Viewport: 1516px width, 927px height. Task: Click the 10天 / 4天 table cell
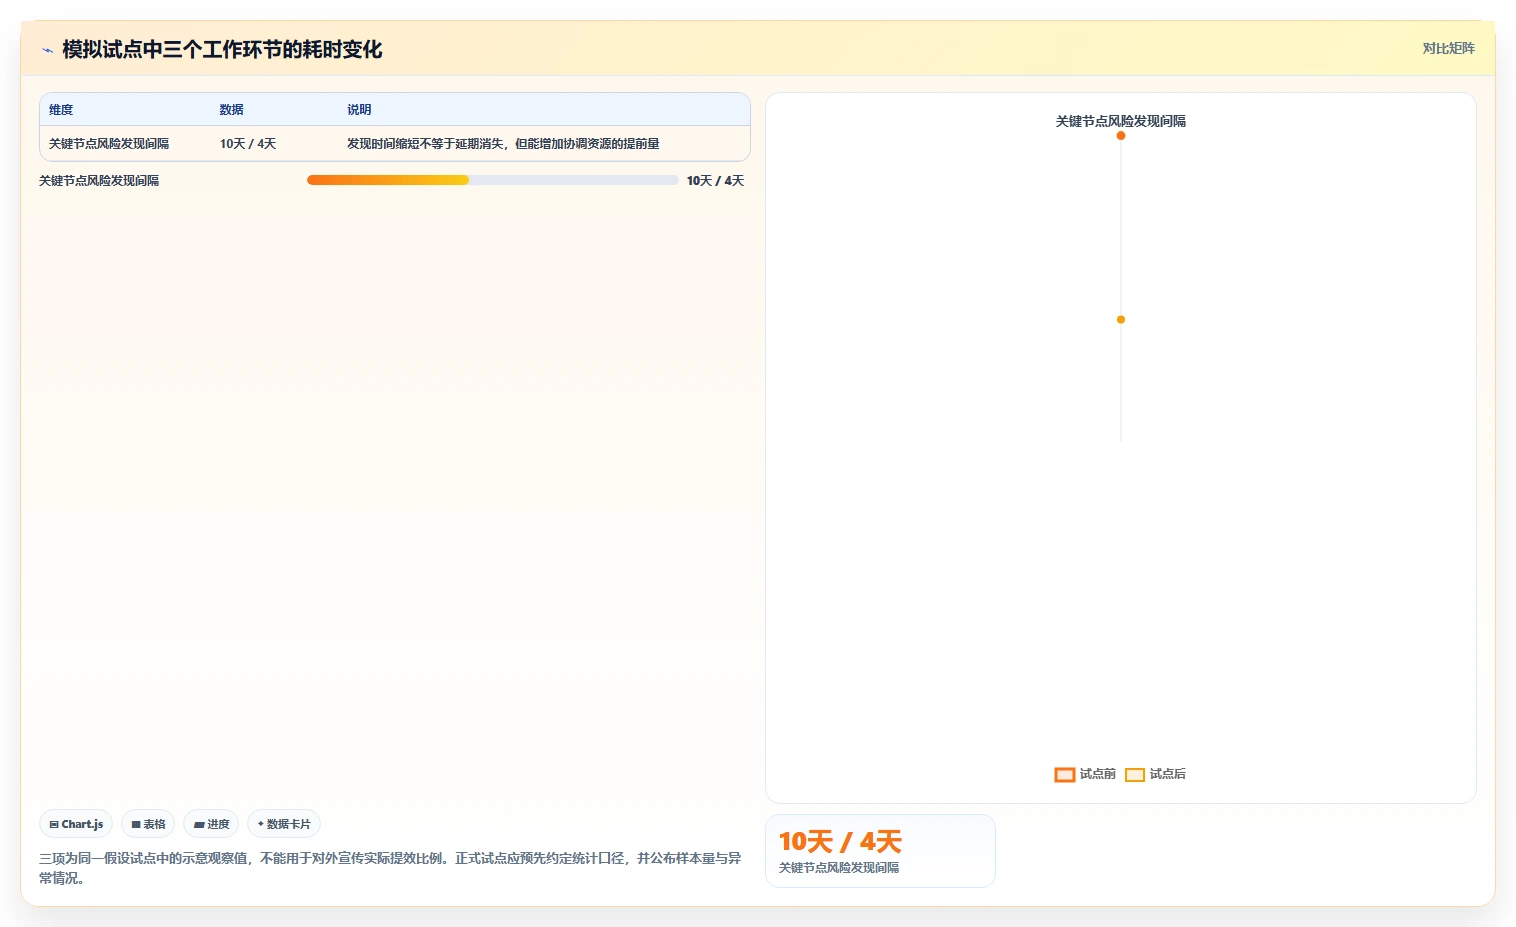click(248, 144)
